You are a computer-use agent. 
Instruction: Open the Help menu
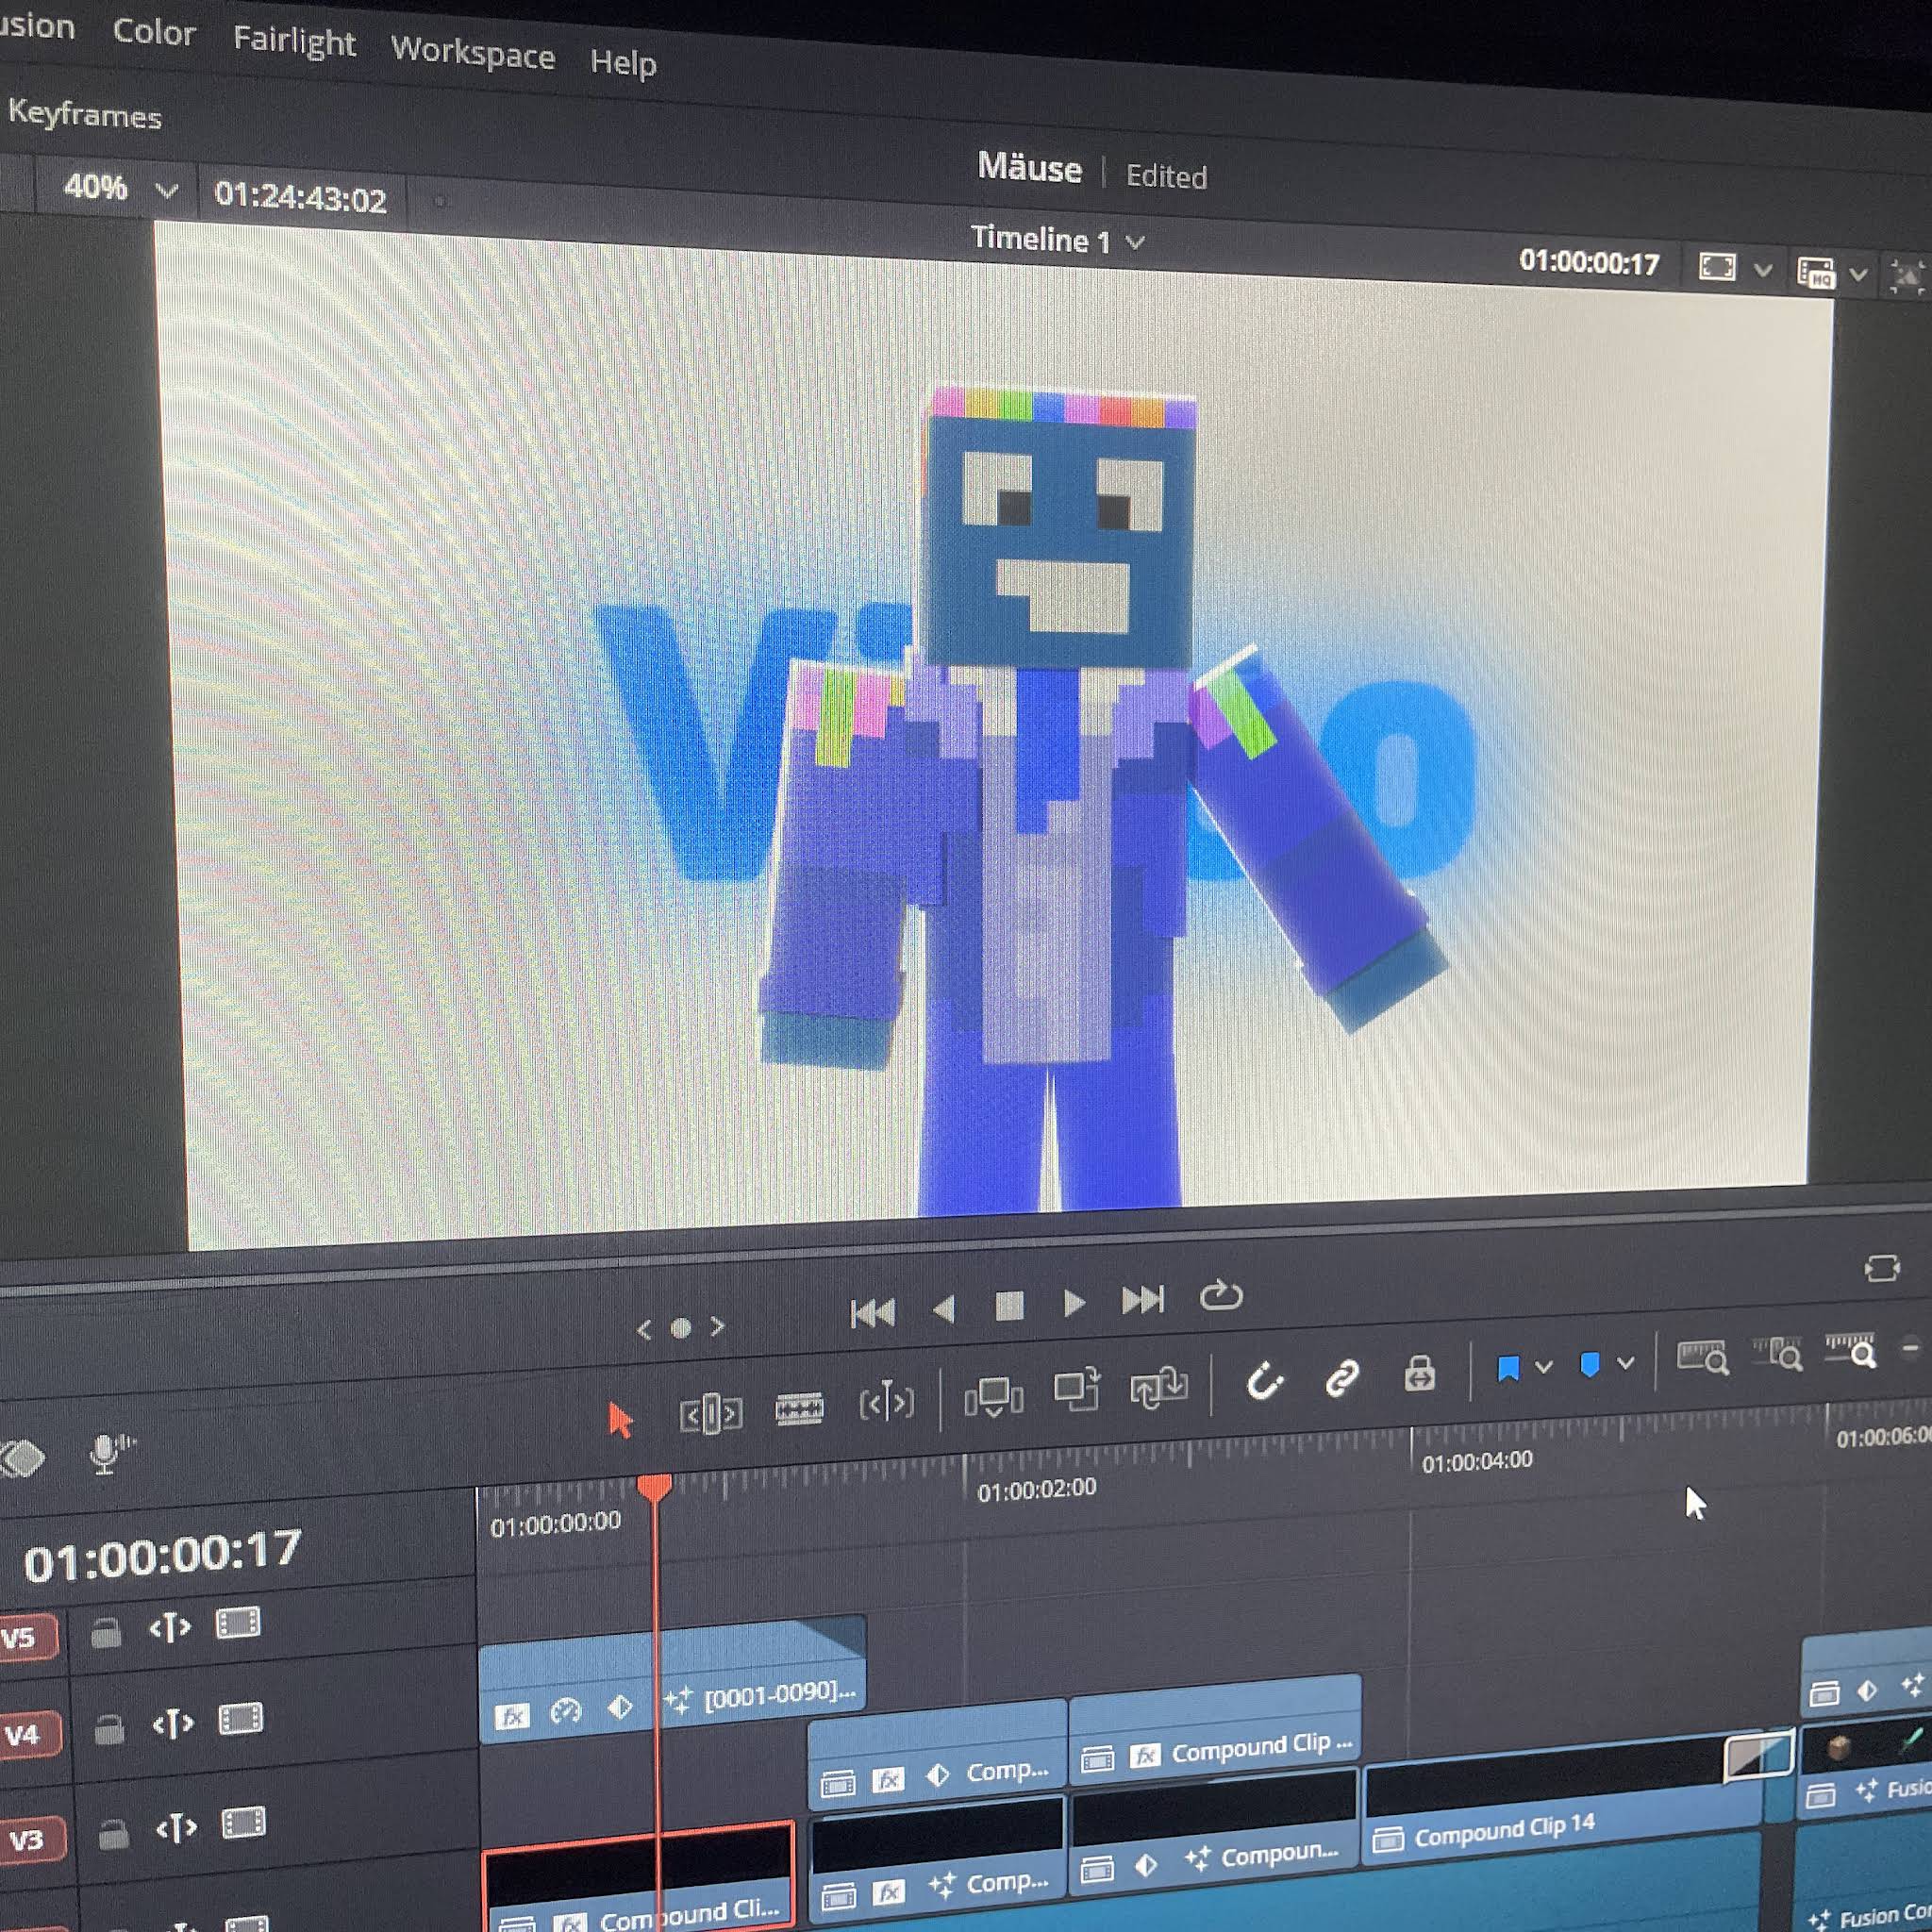click(623, 63)
